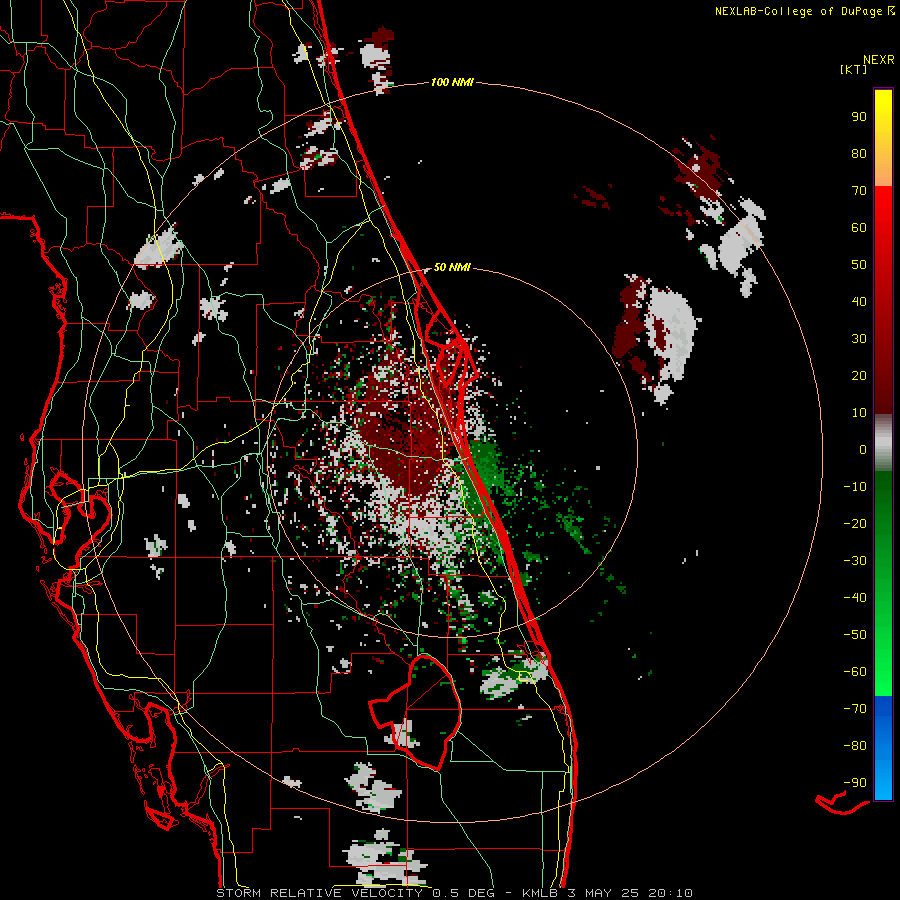Image resolution: width=900 pixels, height=900 pixels.
Task: Click the 0 scale value
Action: (x=863, y=449)
